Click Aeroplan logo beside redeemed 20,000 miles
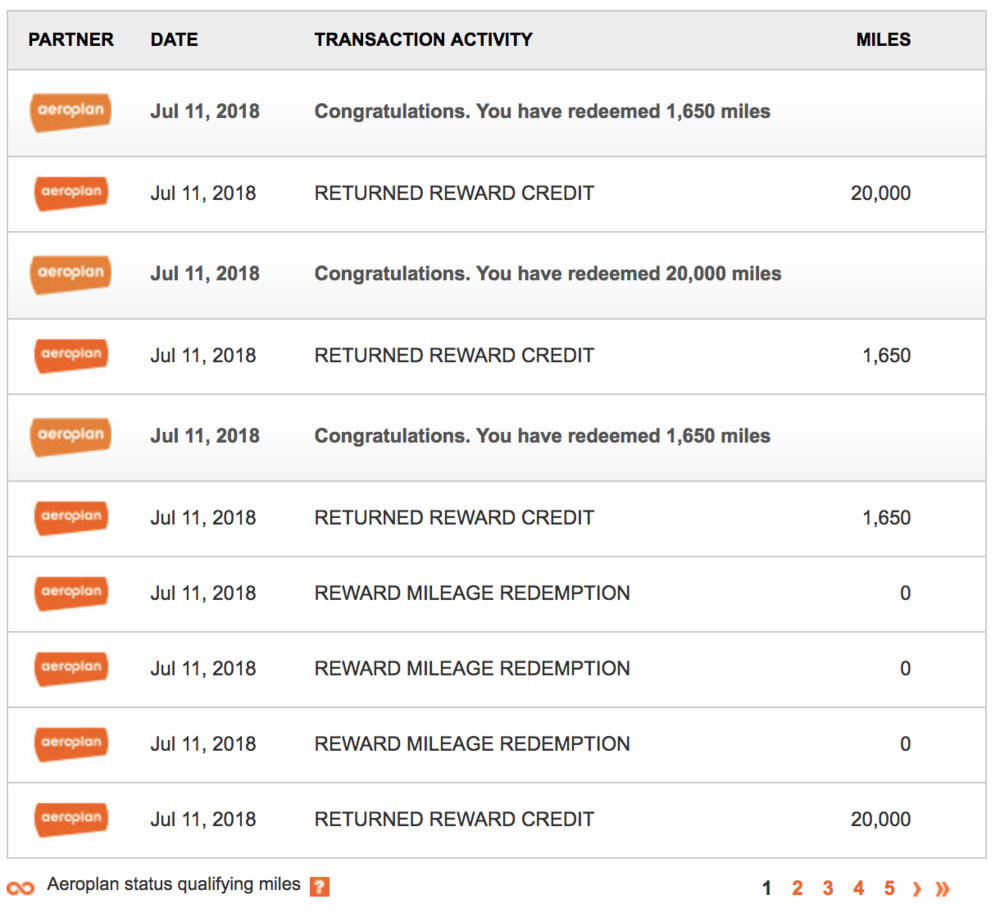This screenshot has height=913, width=1000. click(x=70, y=273)
